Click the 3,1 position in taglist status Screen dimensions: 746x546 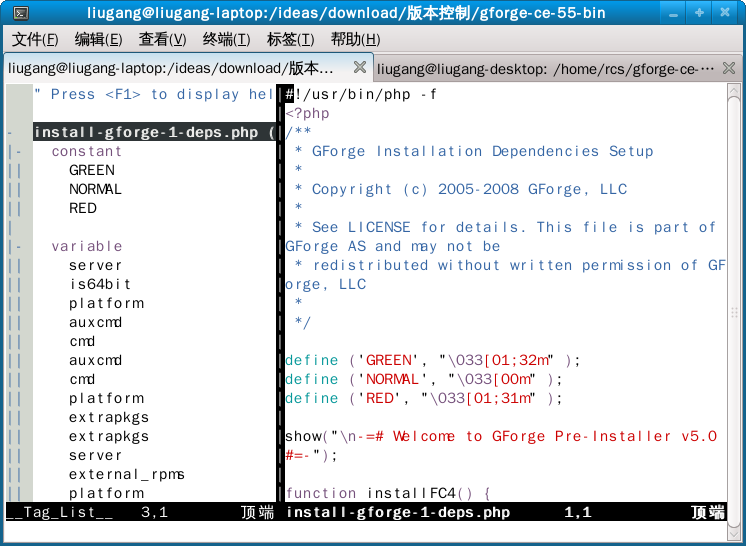[x=154, y=512]
